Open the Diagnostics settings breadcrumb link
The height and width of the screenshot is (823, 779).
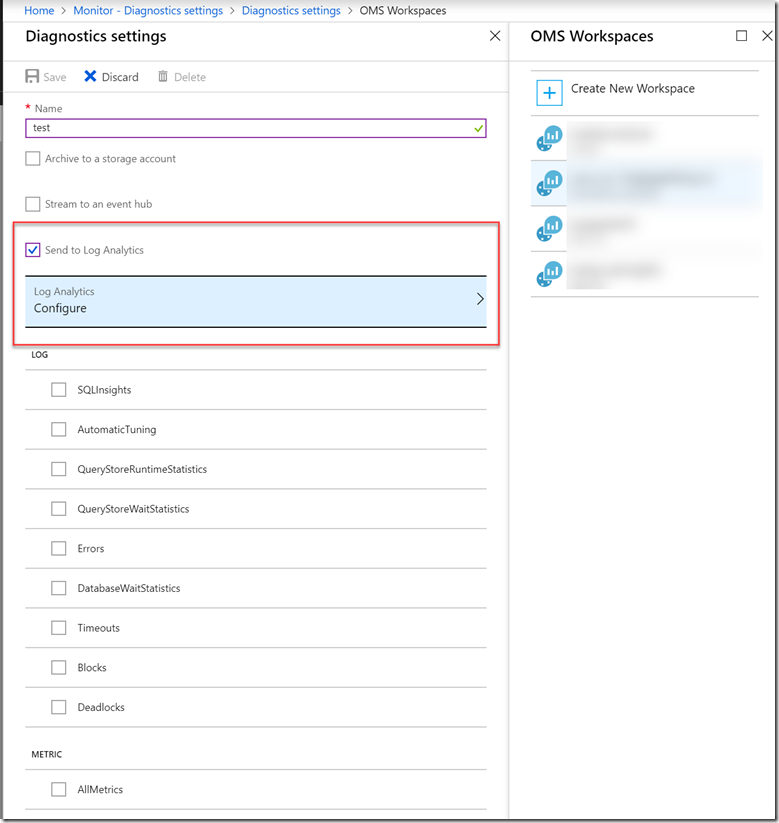tap(291, 10)
